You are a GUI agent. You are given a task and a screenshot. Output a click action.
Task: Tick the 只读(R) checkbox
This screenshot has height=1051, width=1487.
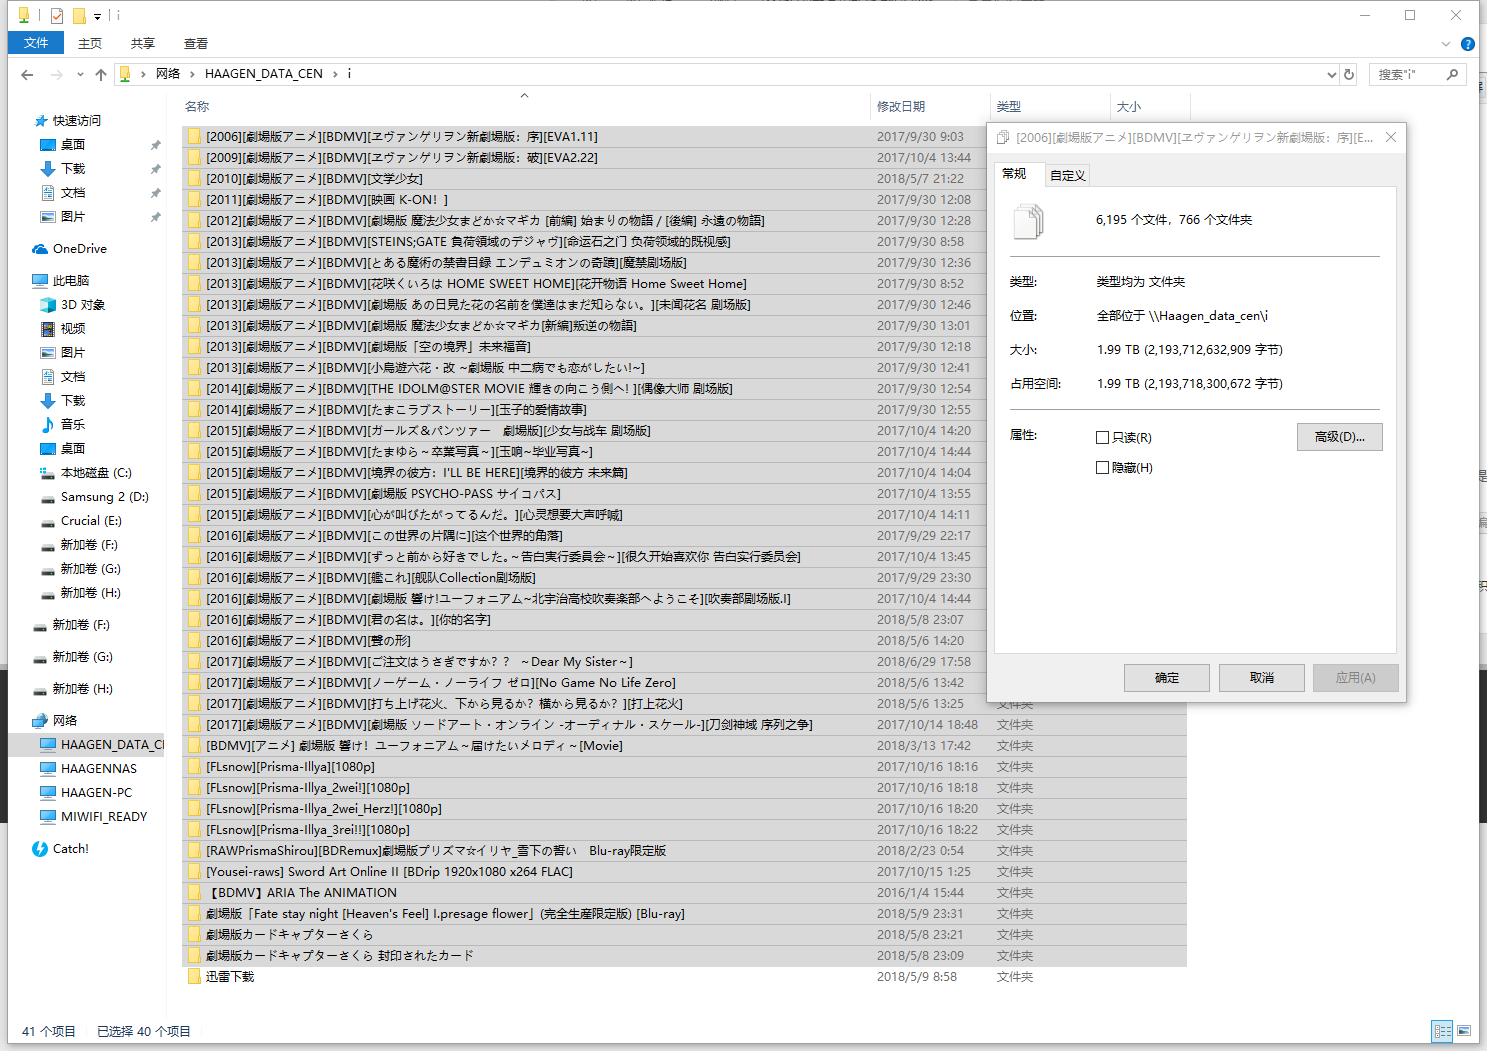tap(1102, 437)
